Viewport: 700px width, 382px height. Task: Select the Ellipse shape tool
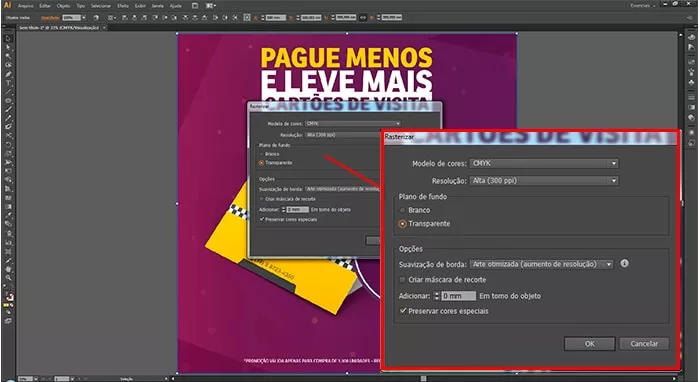pos(8,101)
